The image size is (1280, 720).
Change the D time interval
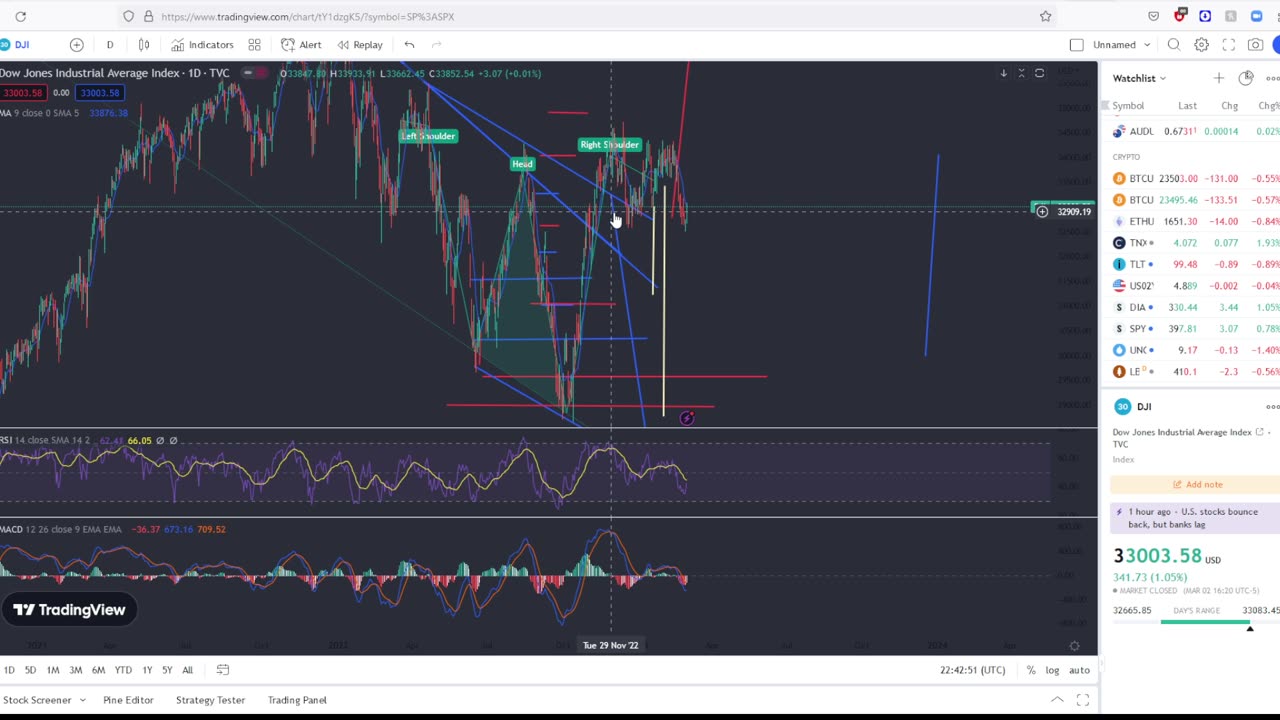tap(110, 45)
